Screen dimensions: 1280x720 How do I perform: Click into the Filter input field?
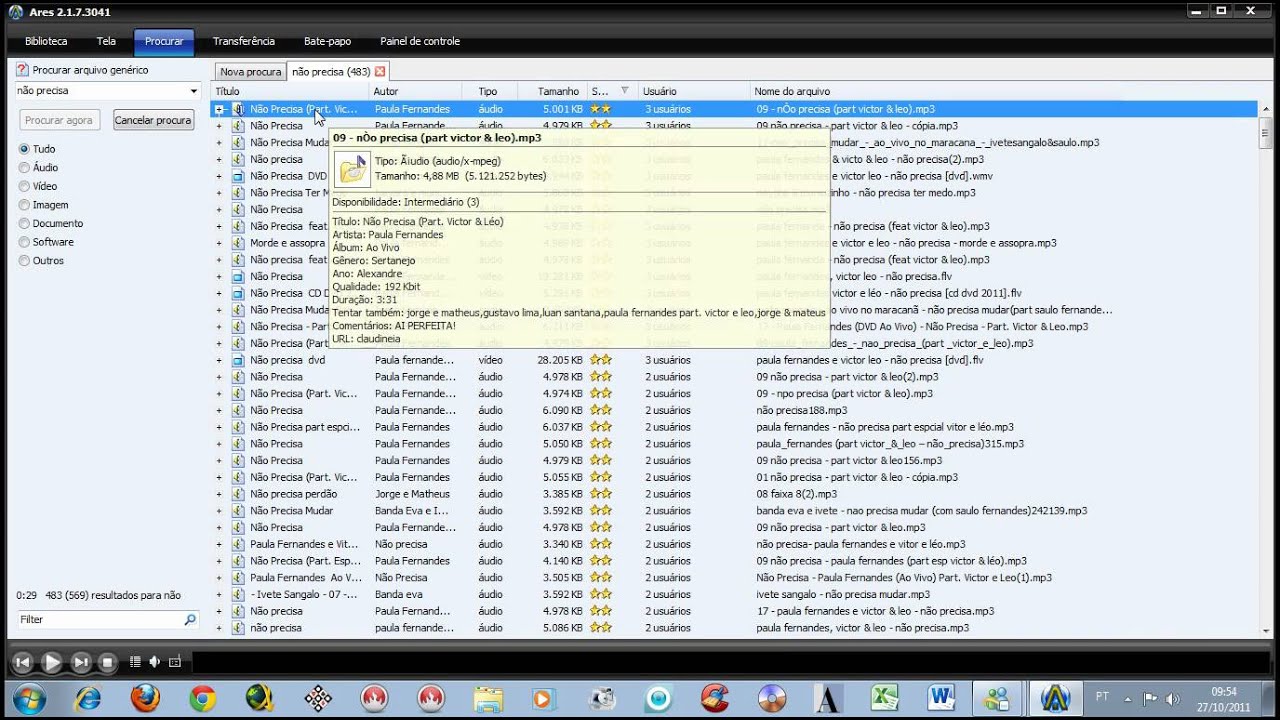pyautogui.click(x=100, y=620)
